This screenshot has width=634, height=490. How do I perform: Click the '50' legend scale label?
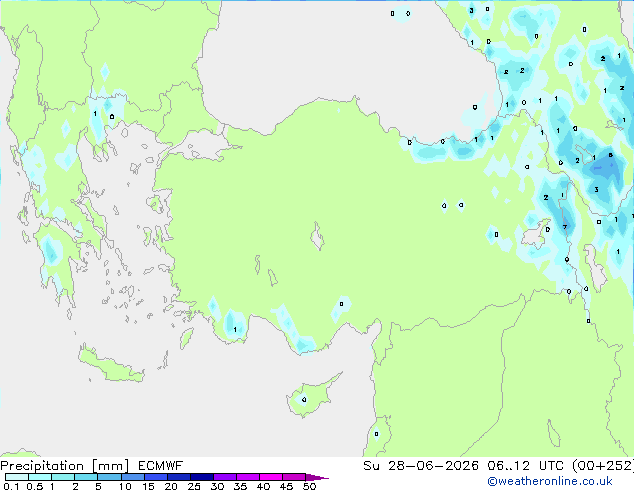309,486
